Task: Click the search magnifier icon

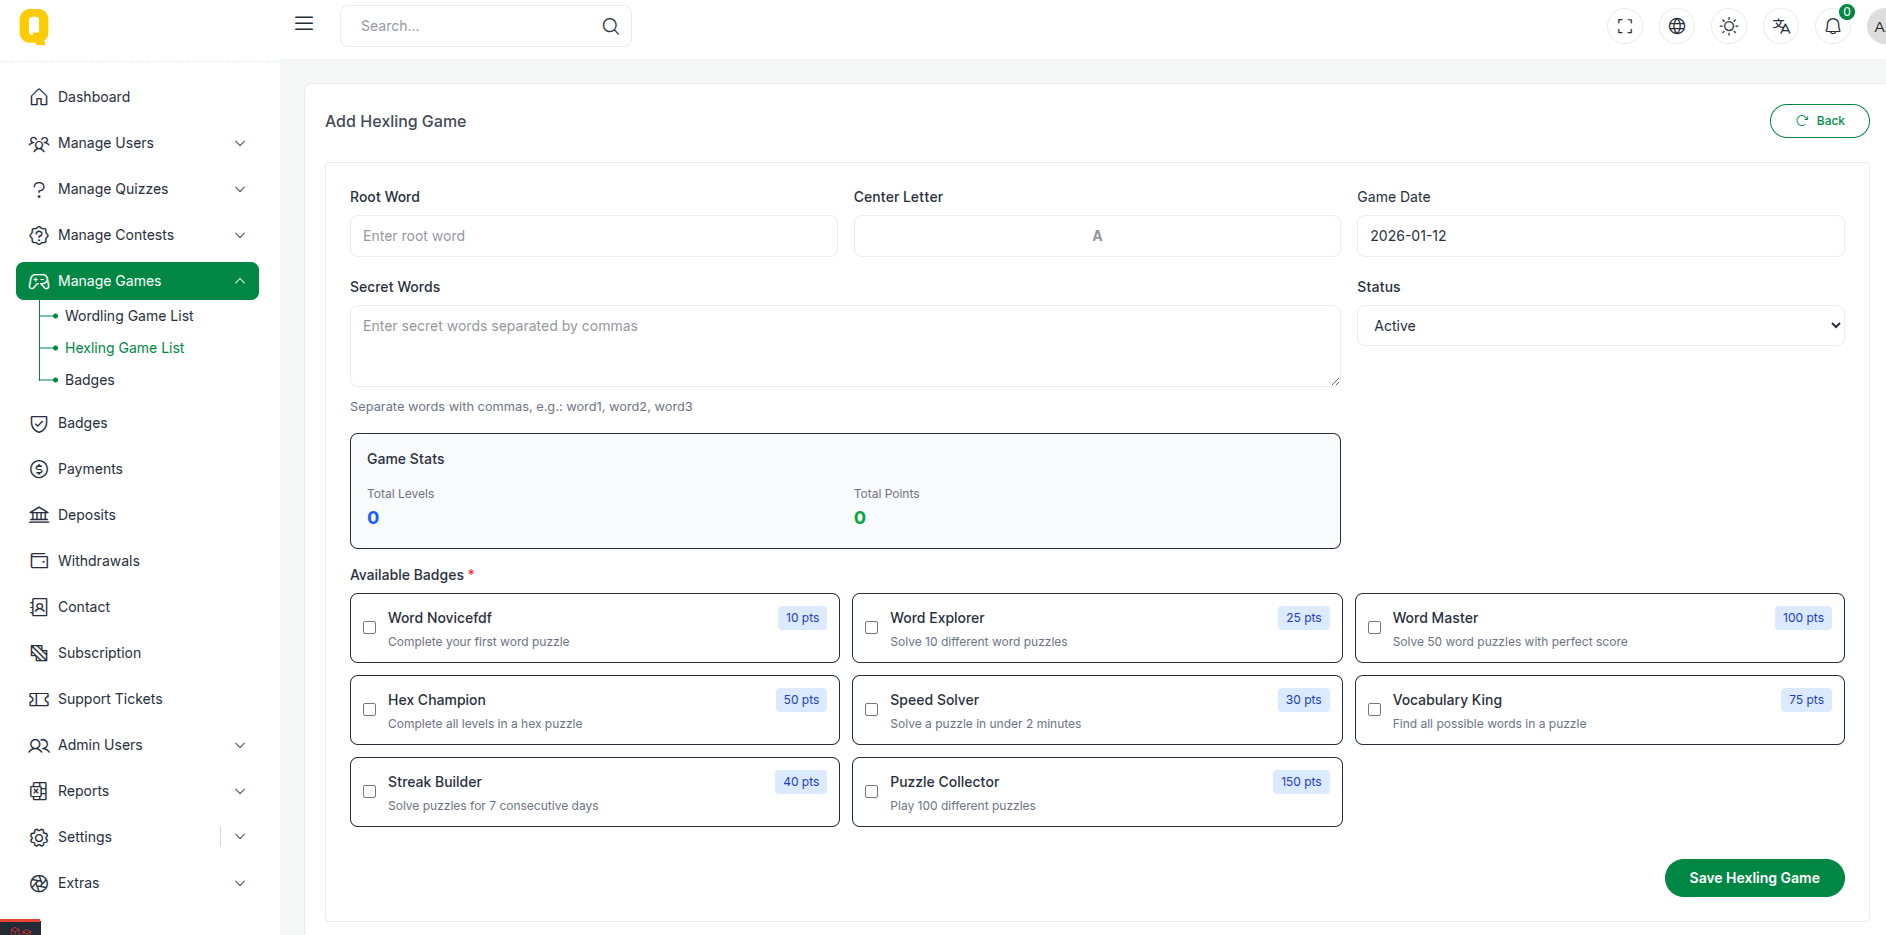Action: (610, 27)
